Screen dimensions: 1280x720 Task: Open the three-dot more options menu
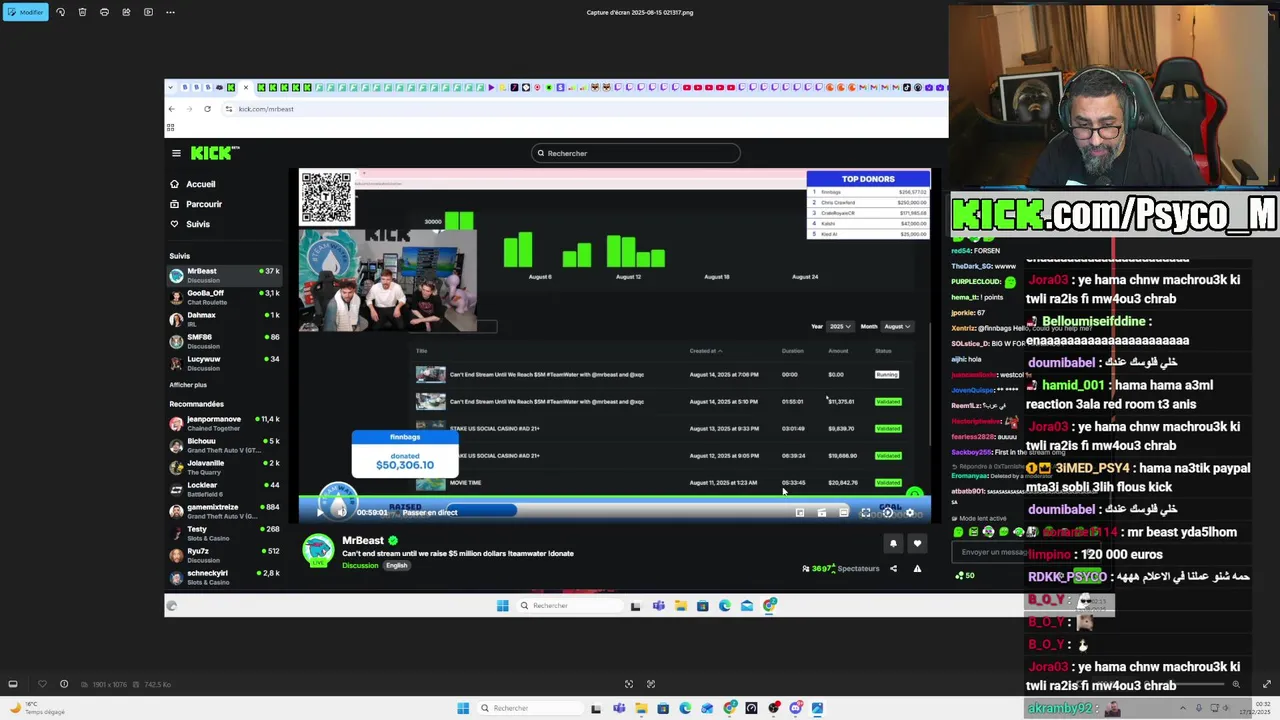[x=170, y=12]
